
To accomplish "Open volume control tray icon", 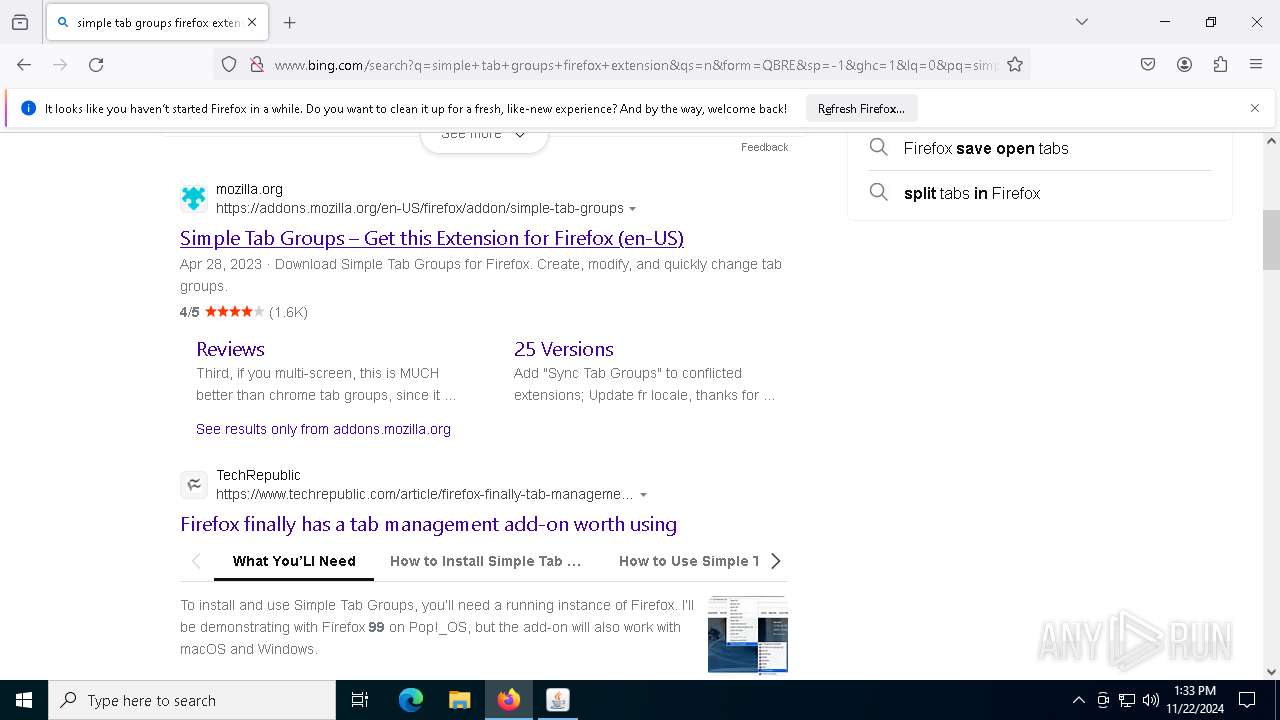I will tap(1151, 700).
